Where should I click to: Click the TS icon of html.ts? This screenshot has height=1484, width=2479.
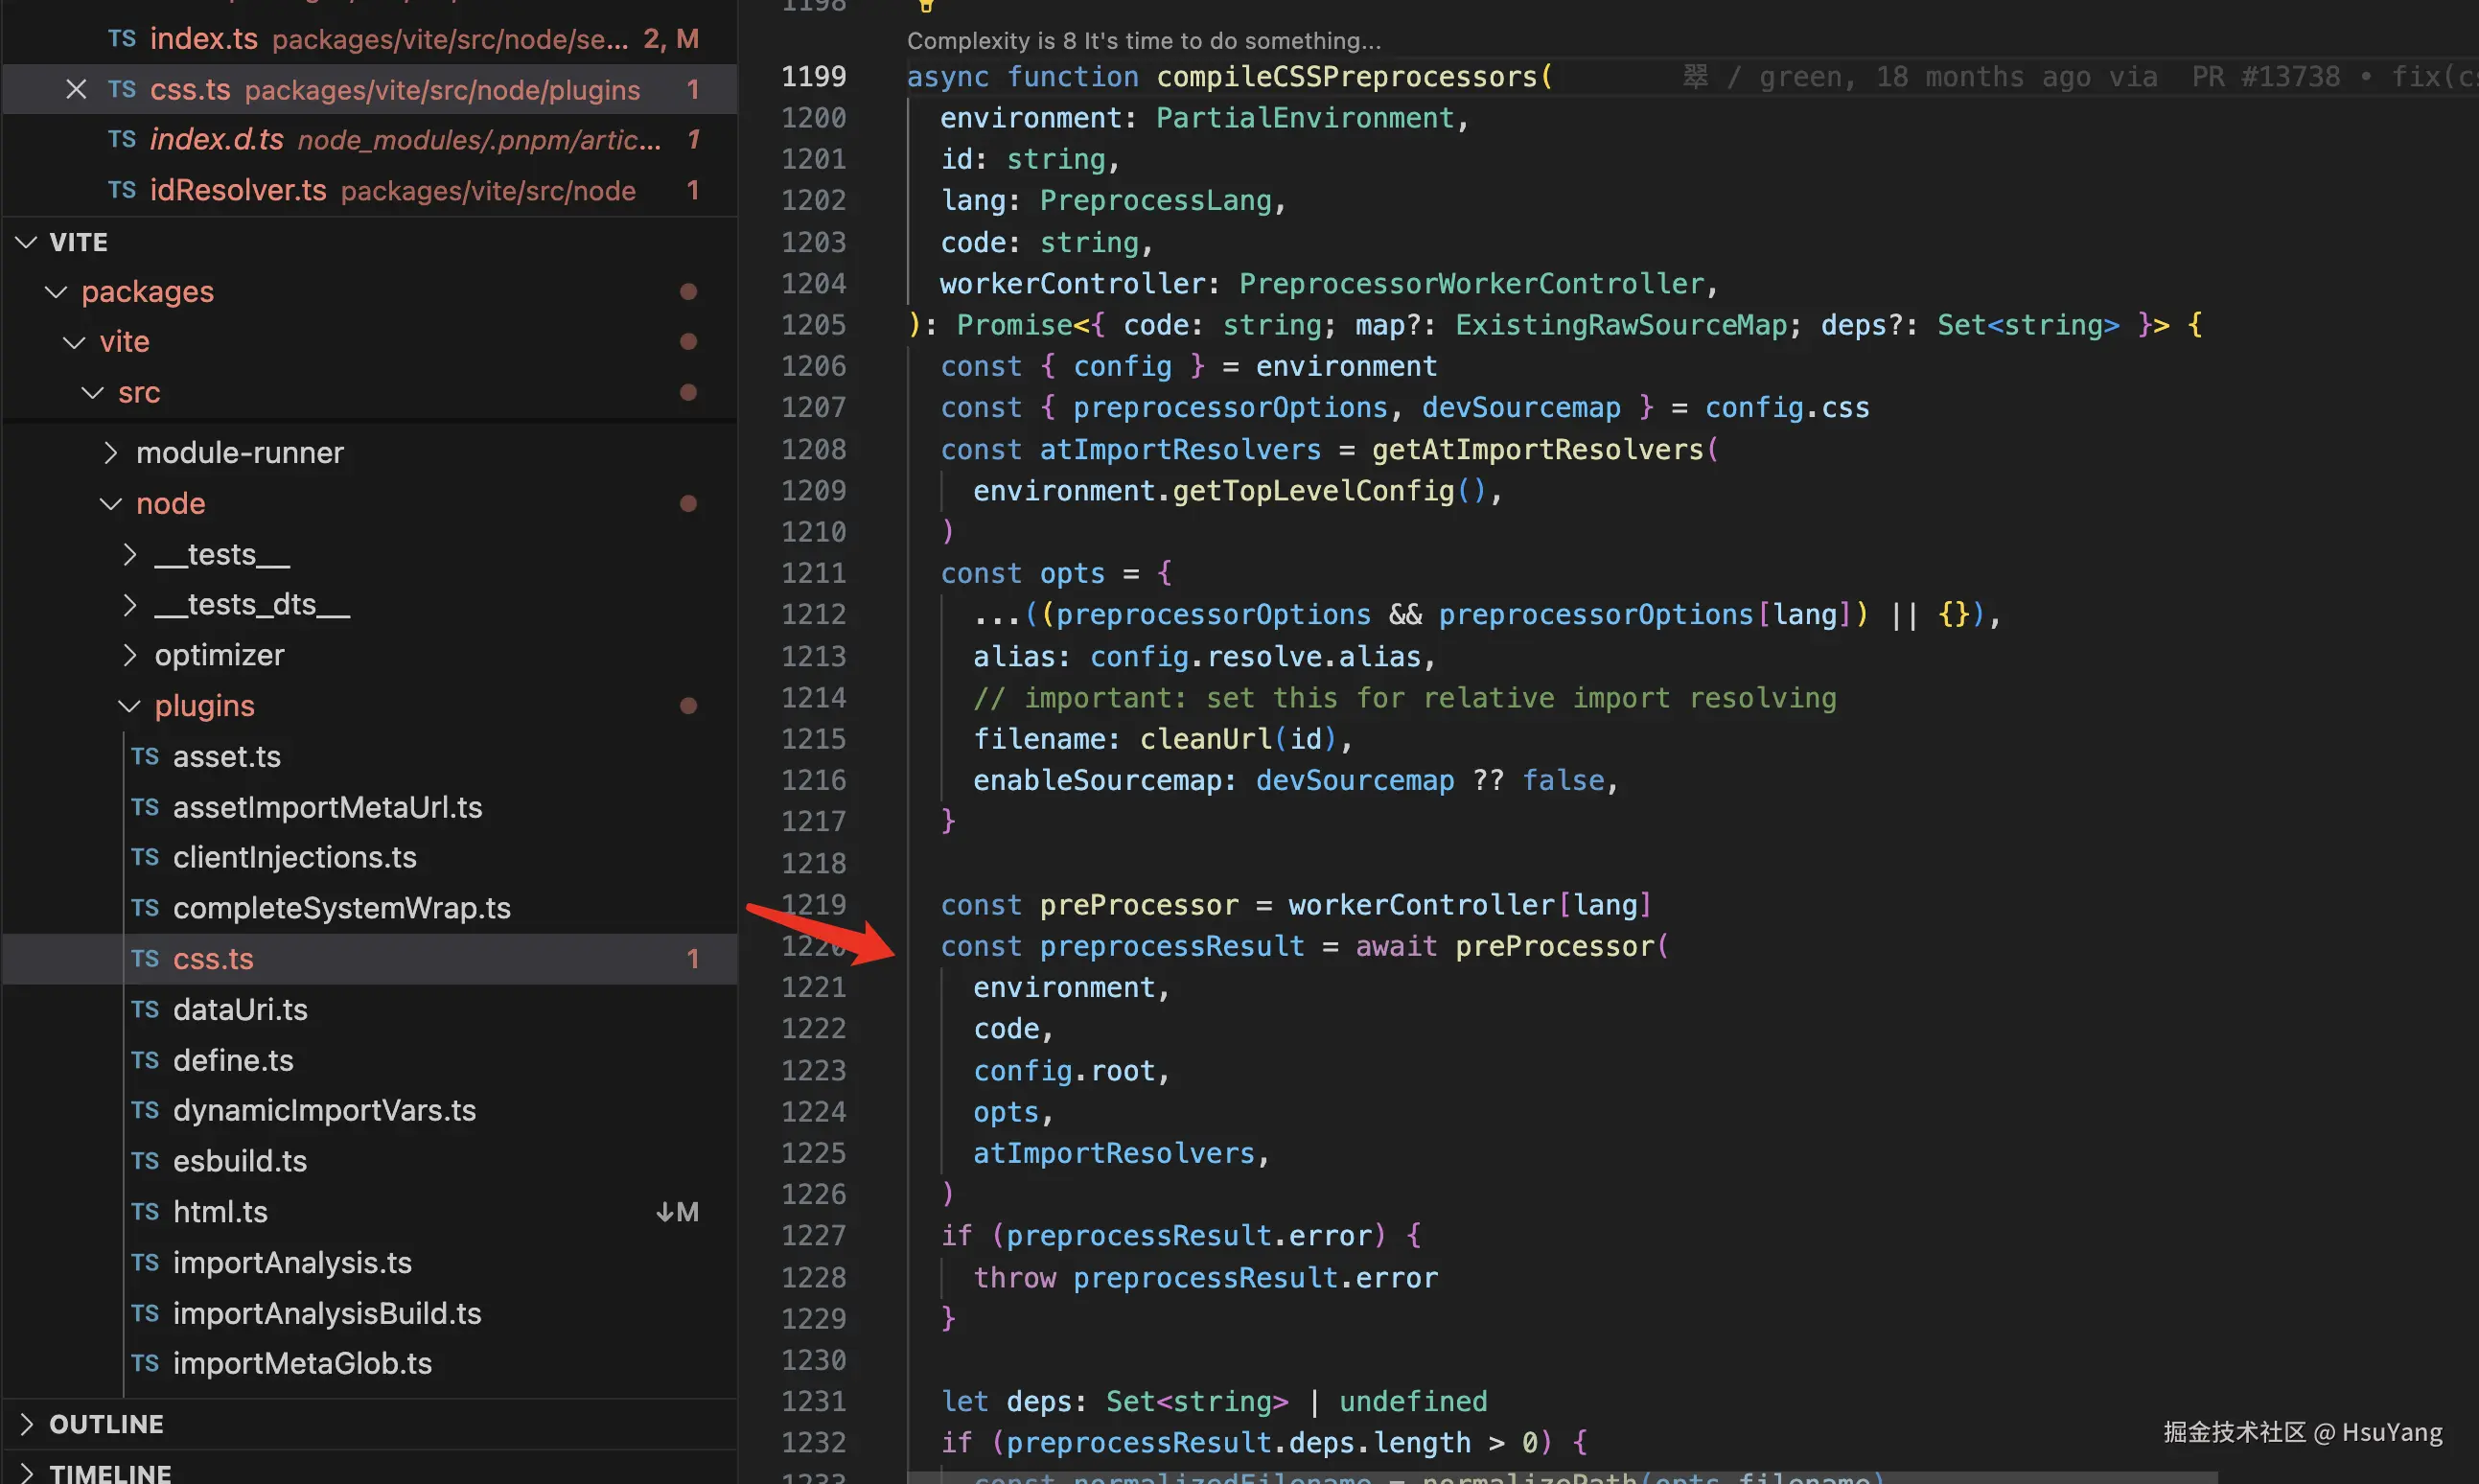click(145, 1211)
